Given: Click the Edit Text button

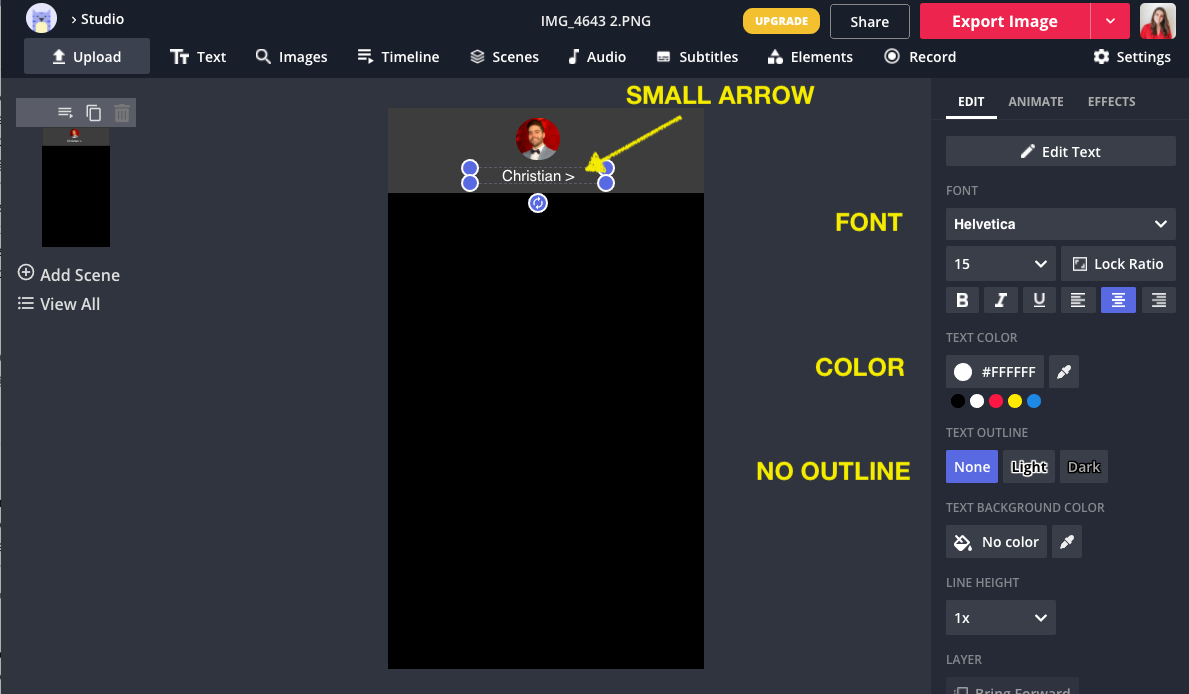Looking at the screenshot, I should [1061, 151].
